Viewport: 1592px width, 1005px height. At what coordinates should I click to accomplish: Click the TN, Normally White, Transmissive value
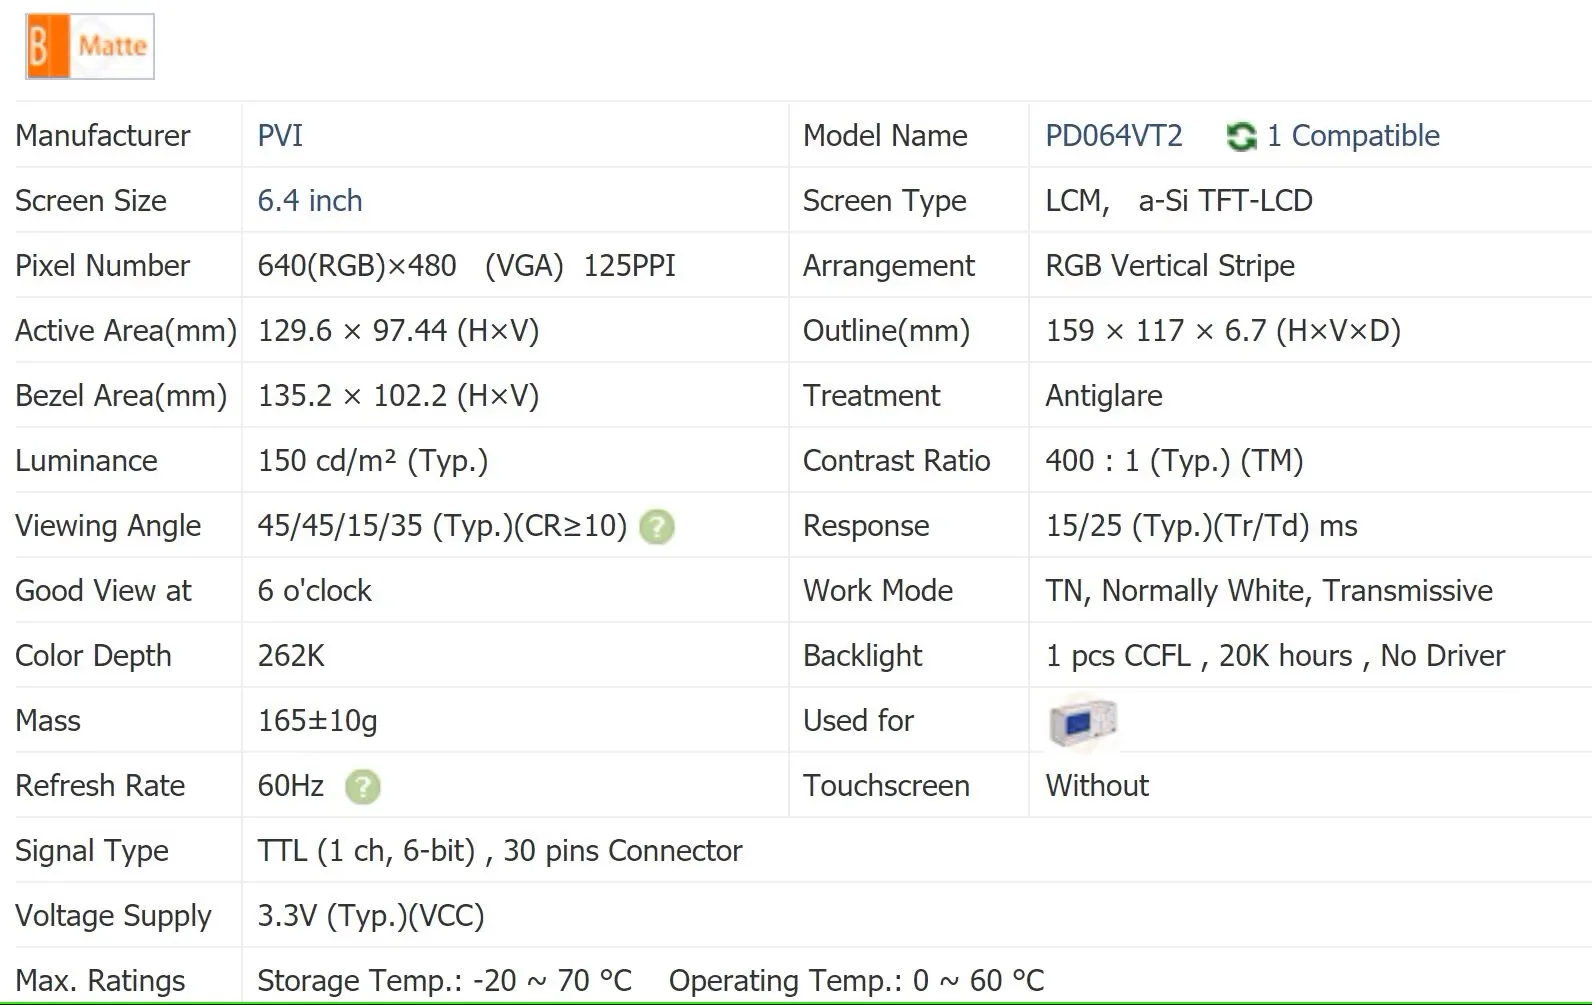click(1269, 591)
